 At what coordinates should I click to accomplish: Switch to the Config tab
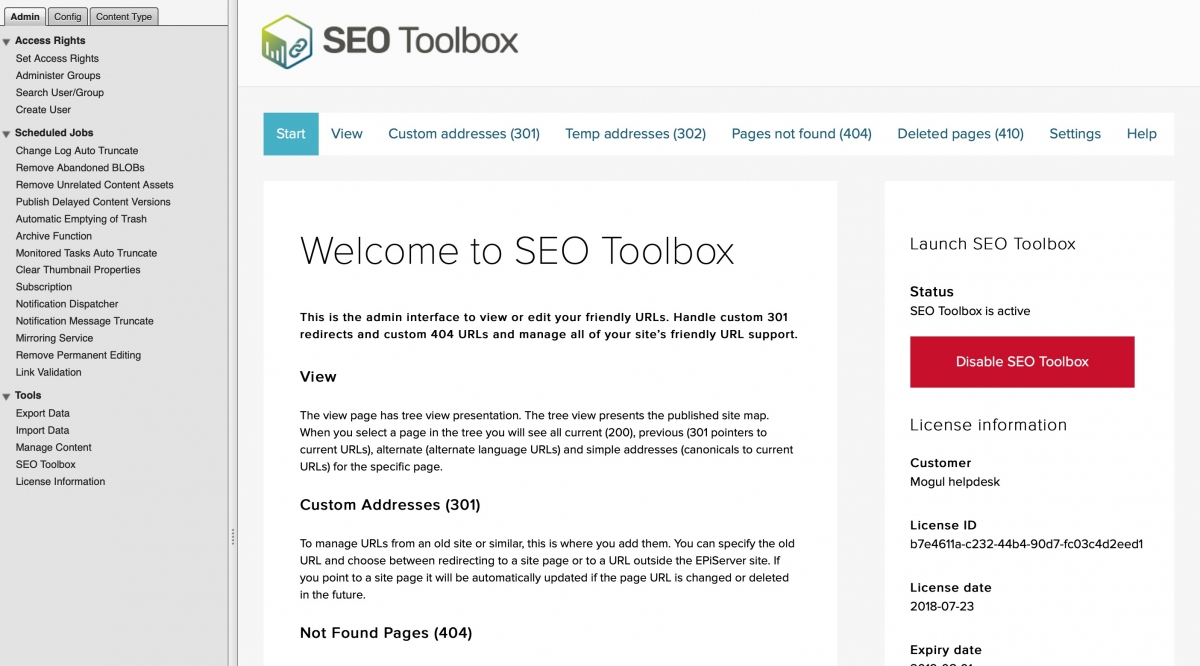pos(67,16)
